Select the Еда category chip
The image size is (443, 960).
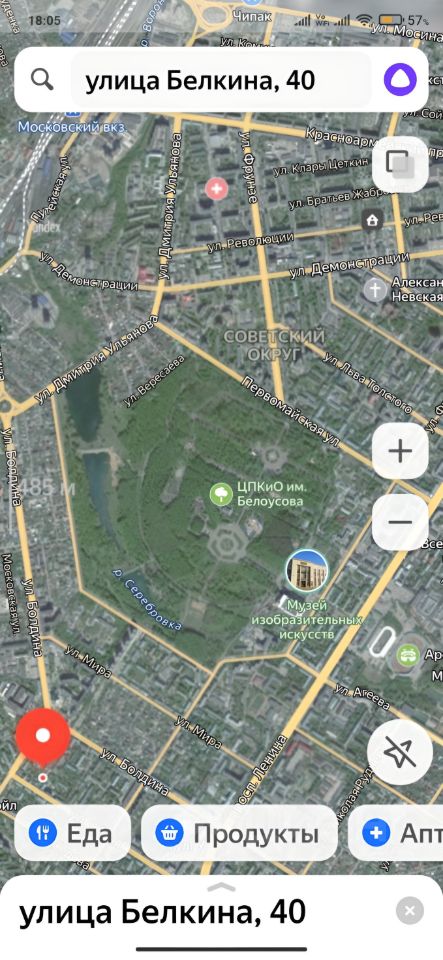tap(73, 833)
